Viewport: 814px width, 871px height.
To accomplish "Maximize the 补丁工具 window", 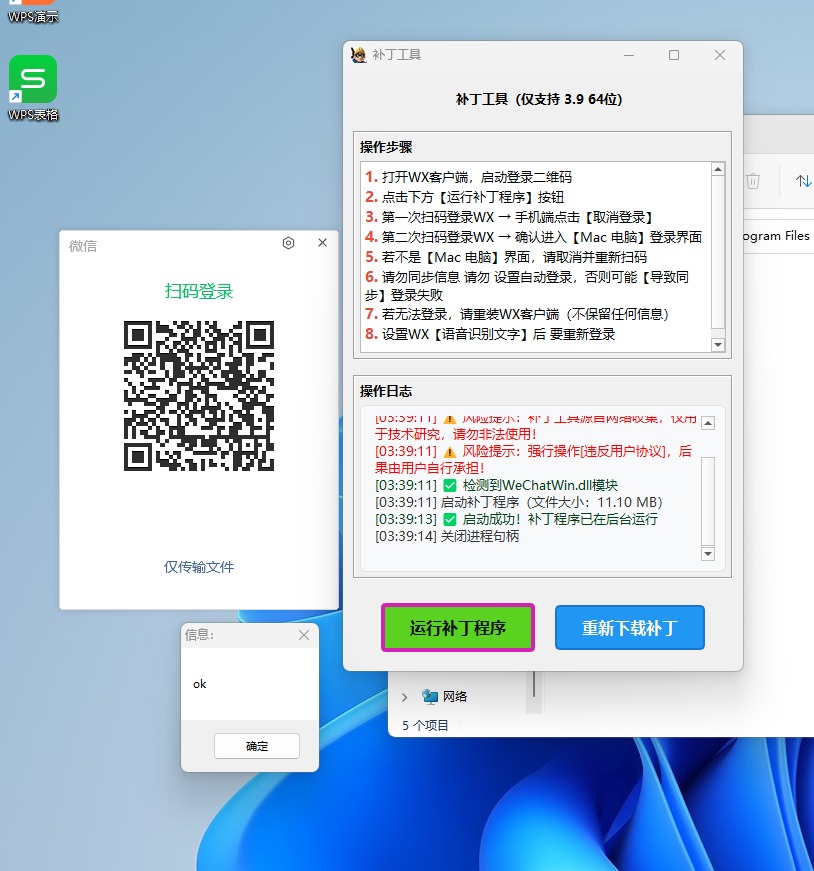I will click(674, 55).
